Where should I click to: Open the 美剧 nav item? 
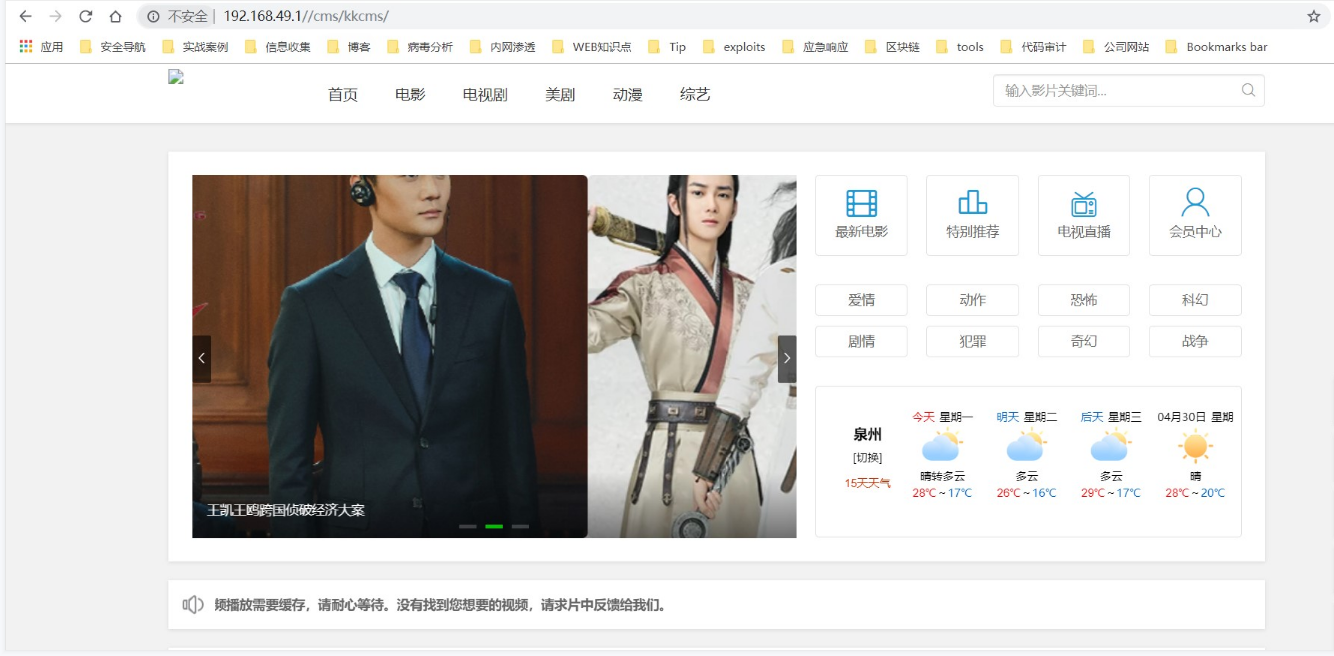tap(560, 95)
